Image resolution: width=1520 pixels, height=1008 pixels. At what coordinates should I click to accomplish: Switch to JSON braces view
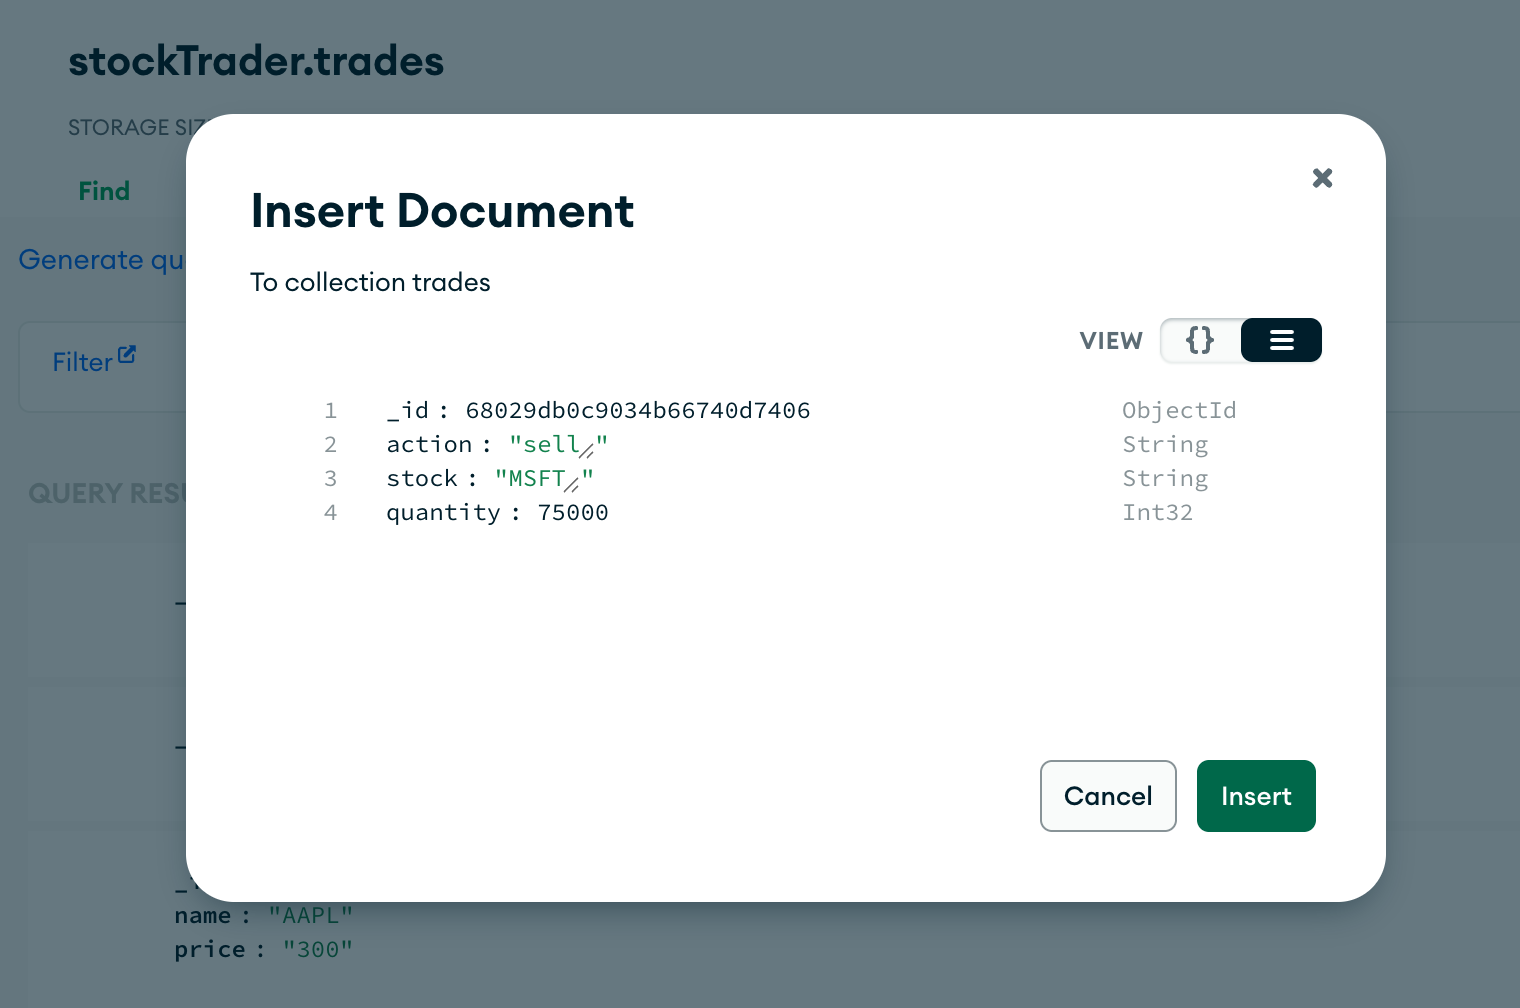(1200, 340)
